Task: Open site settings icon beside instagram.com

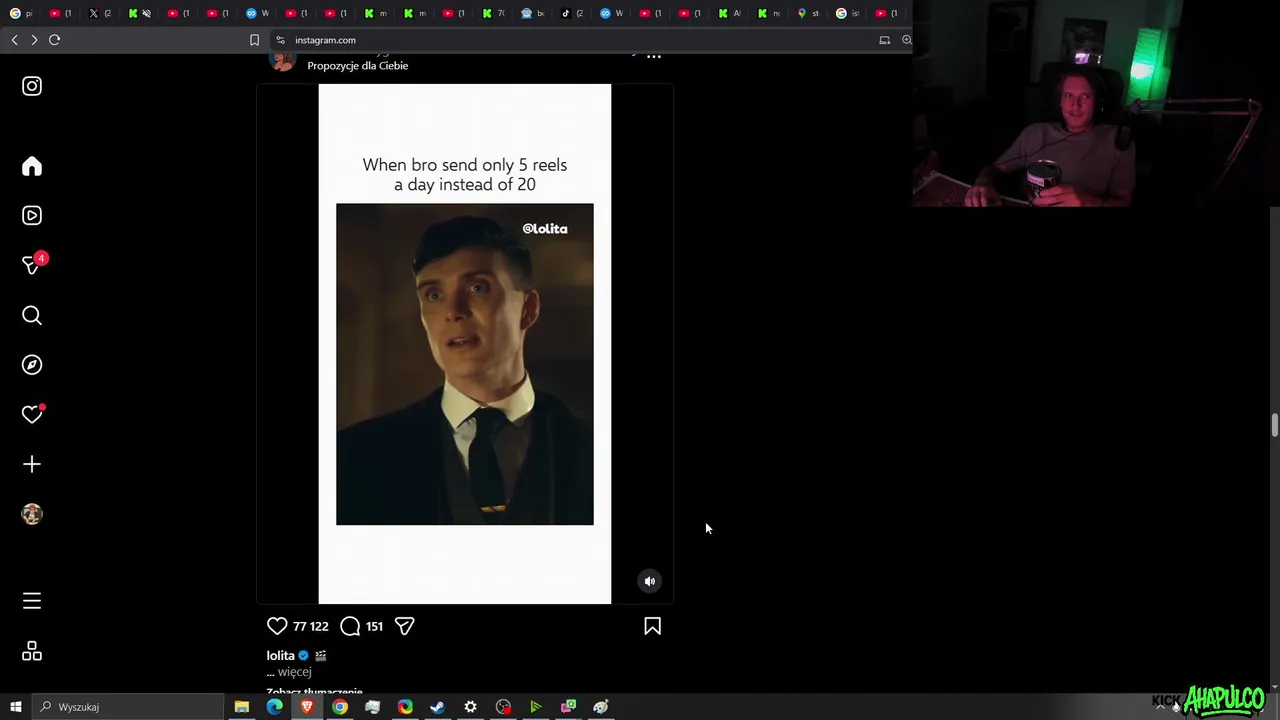Action: [280, 40]
